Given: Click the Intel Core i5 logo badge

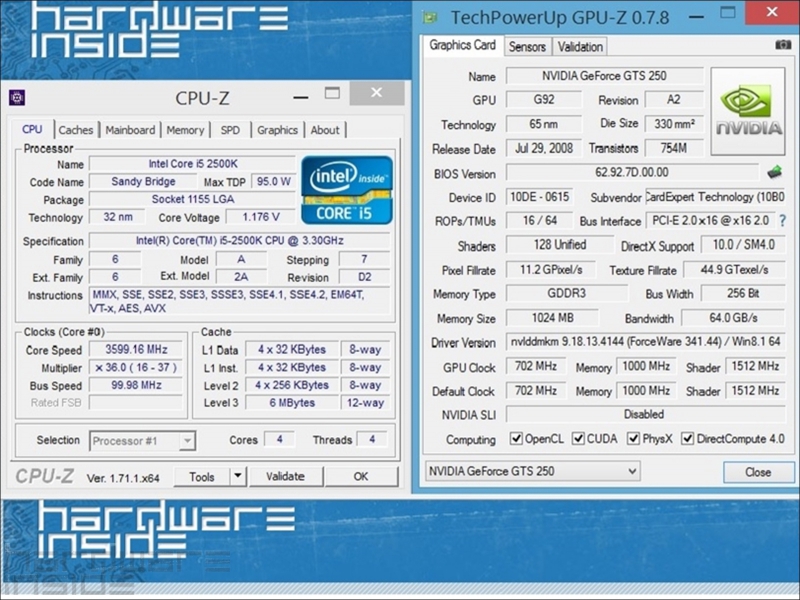Looking at the screenshot, I should tap(346, 189).
